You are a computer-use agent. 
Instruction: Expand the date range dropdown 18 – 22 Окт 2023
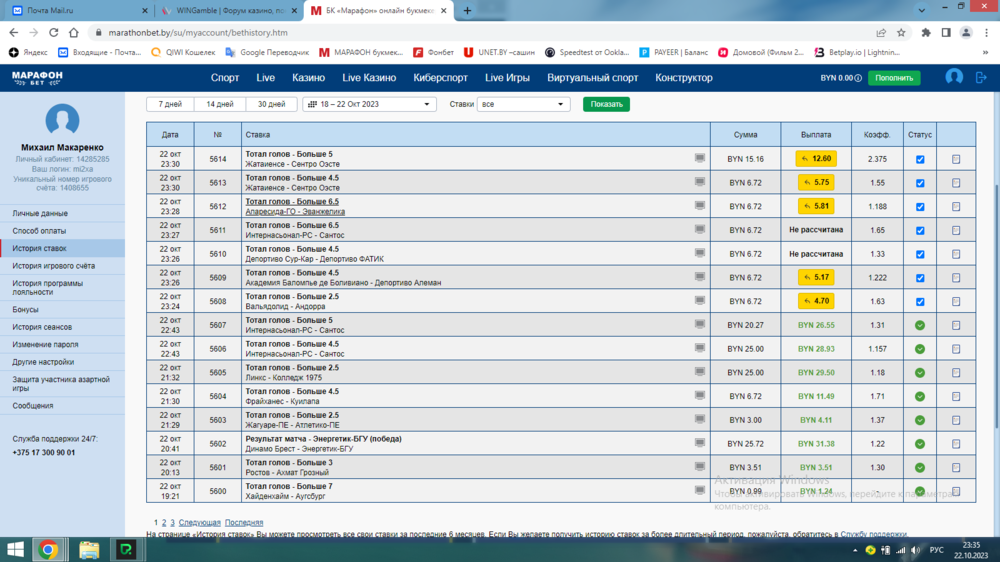tap(369, 104)
